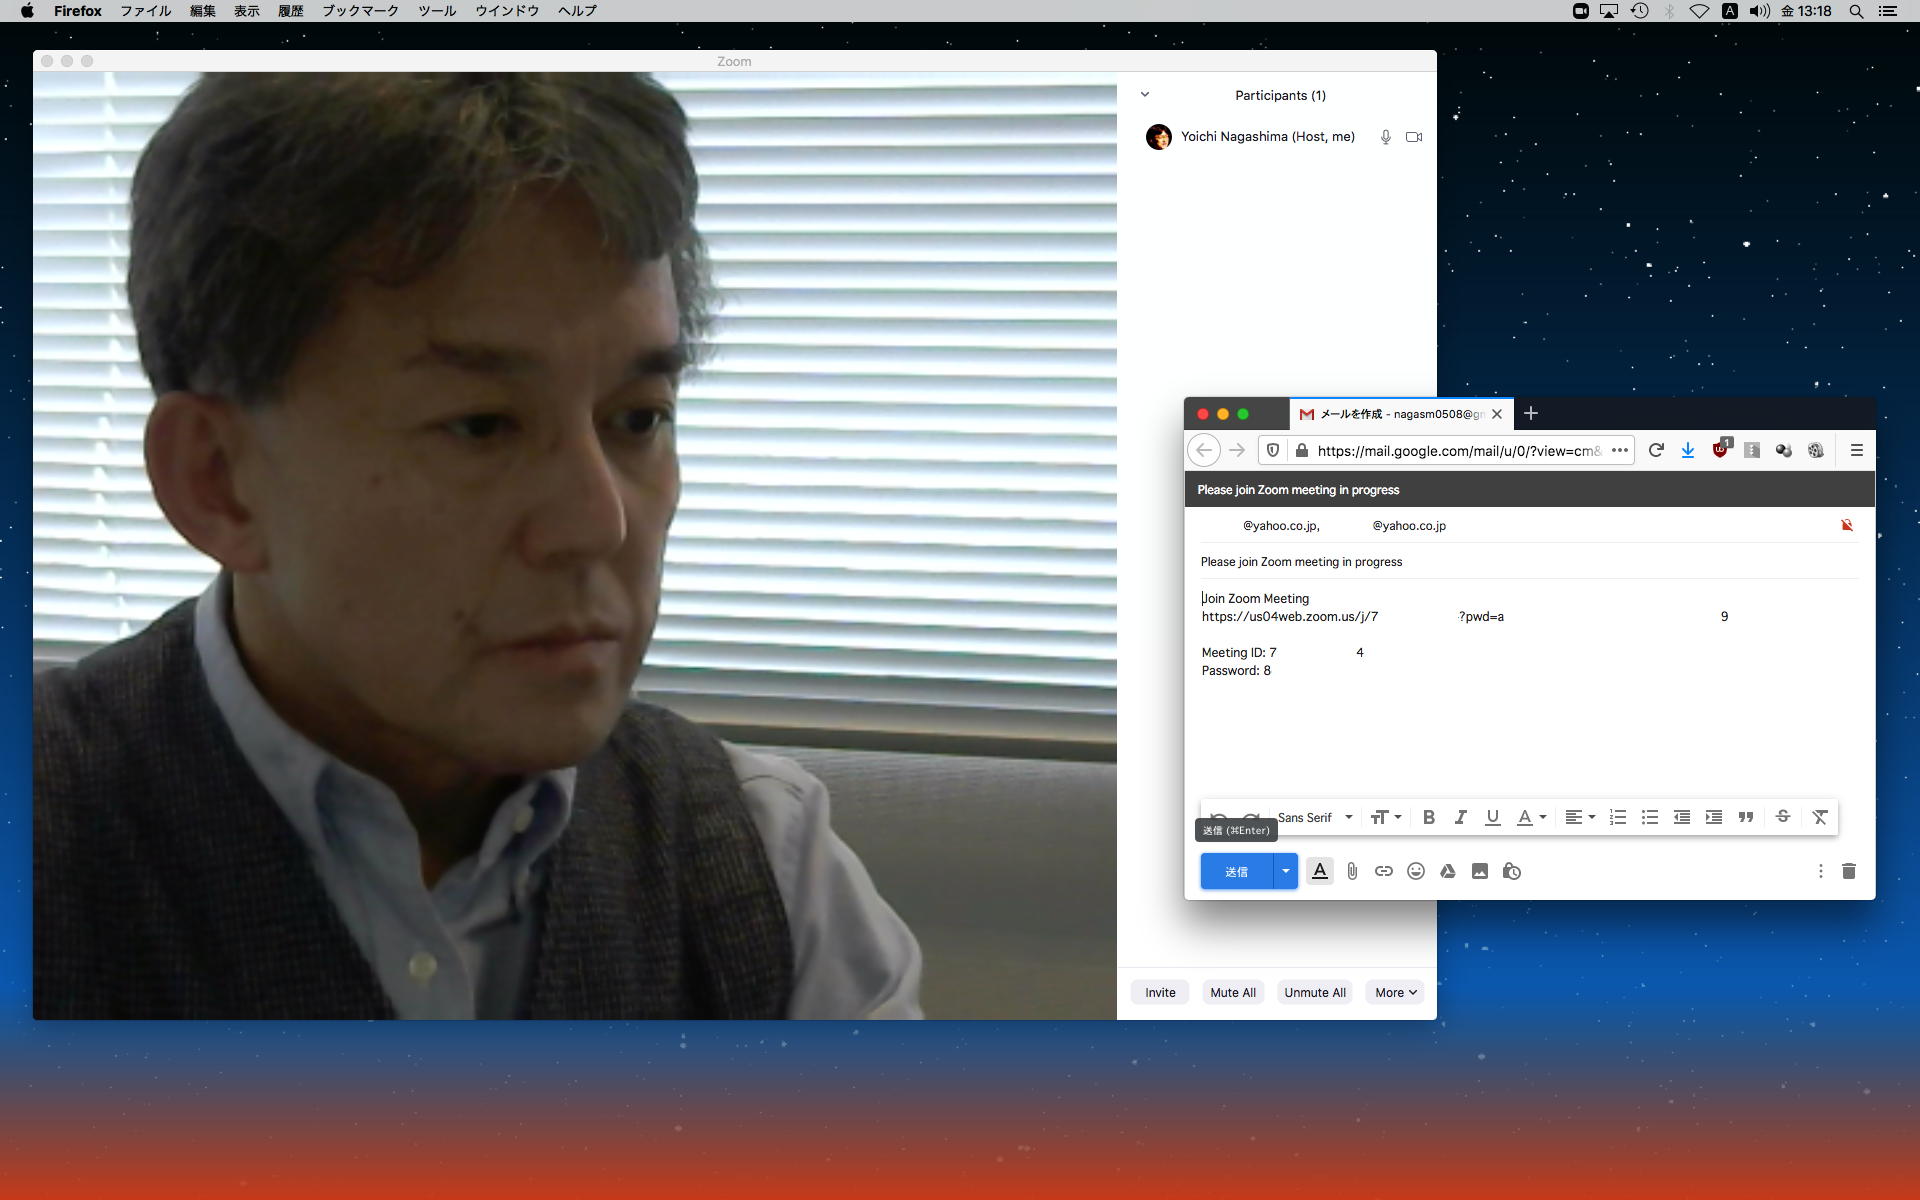The height and width of the screenshot is (1200, 1920).
Task: Open the Sans Serif font dropdown
Action: pyautogui.click(x=1314, y=818)
